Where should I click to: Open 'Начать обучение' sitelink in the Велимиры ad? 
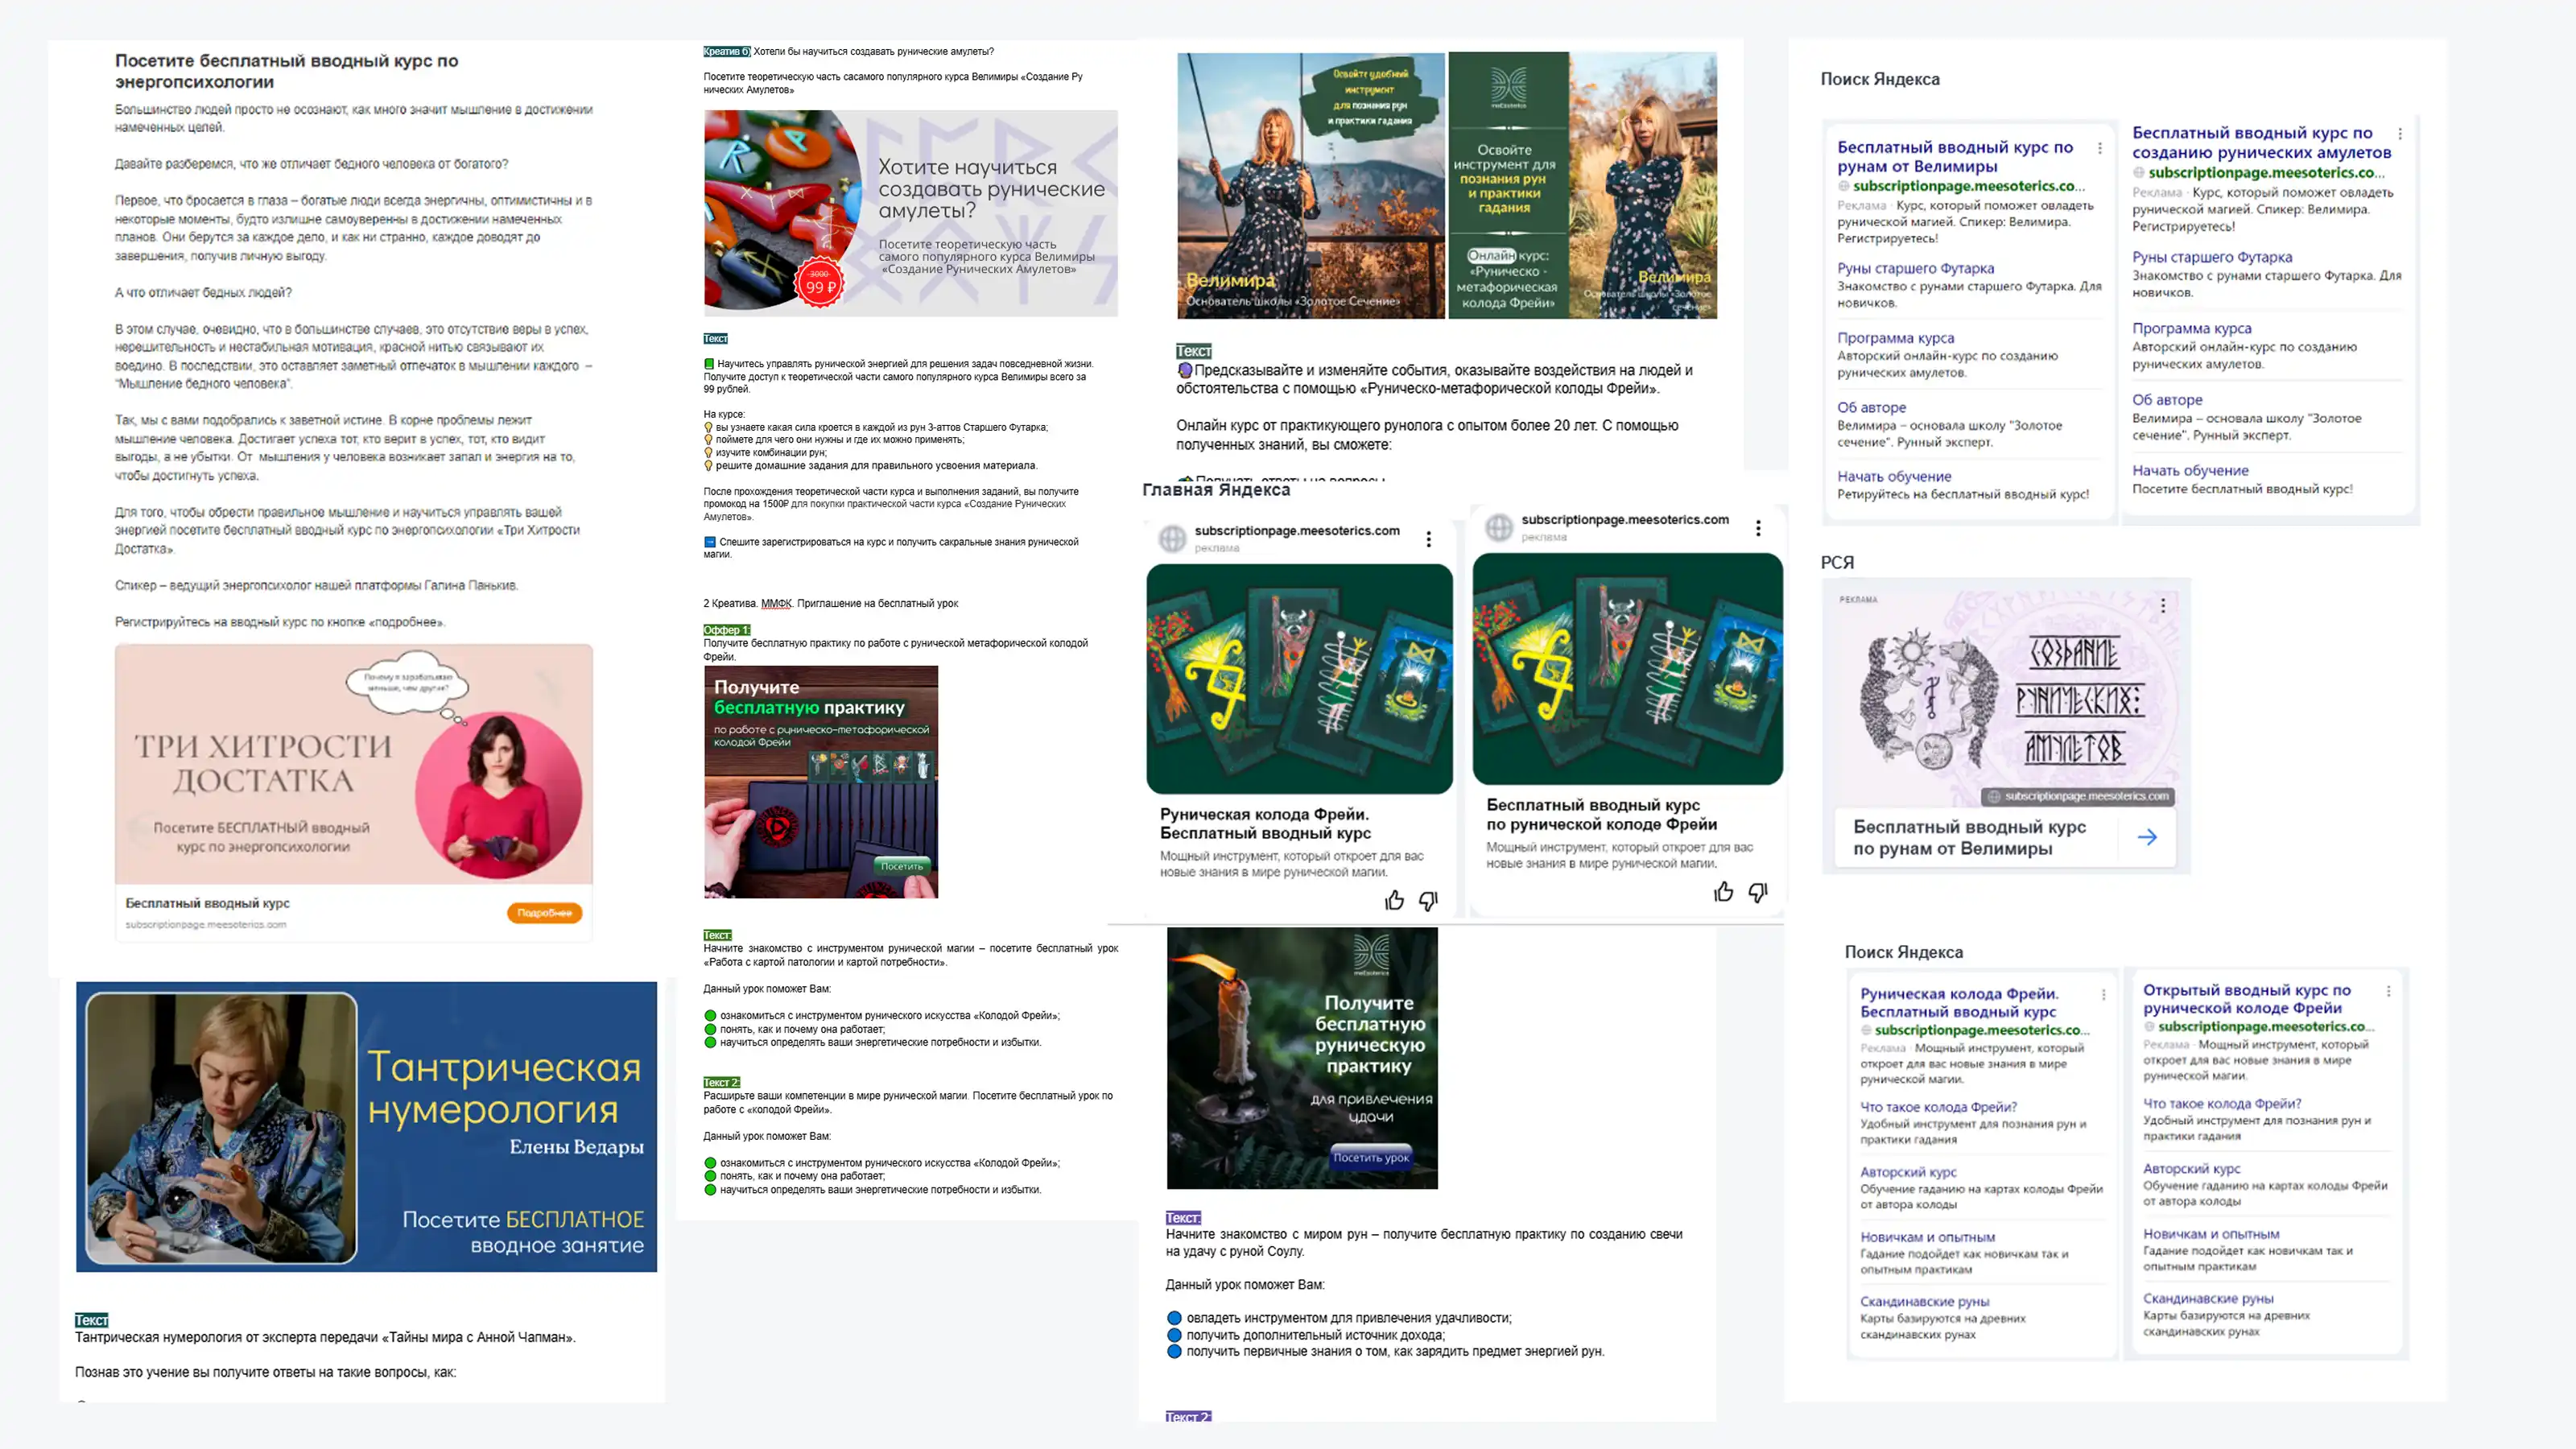pyautogui.click(x=1894, y=477)
